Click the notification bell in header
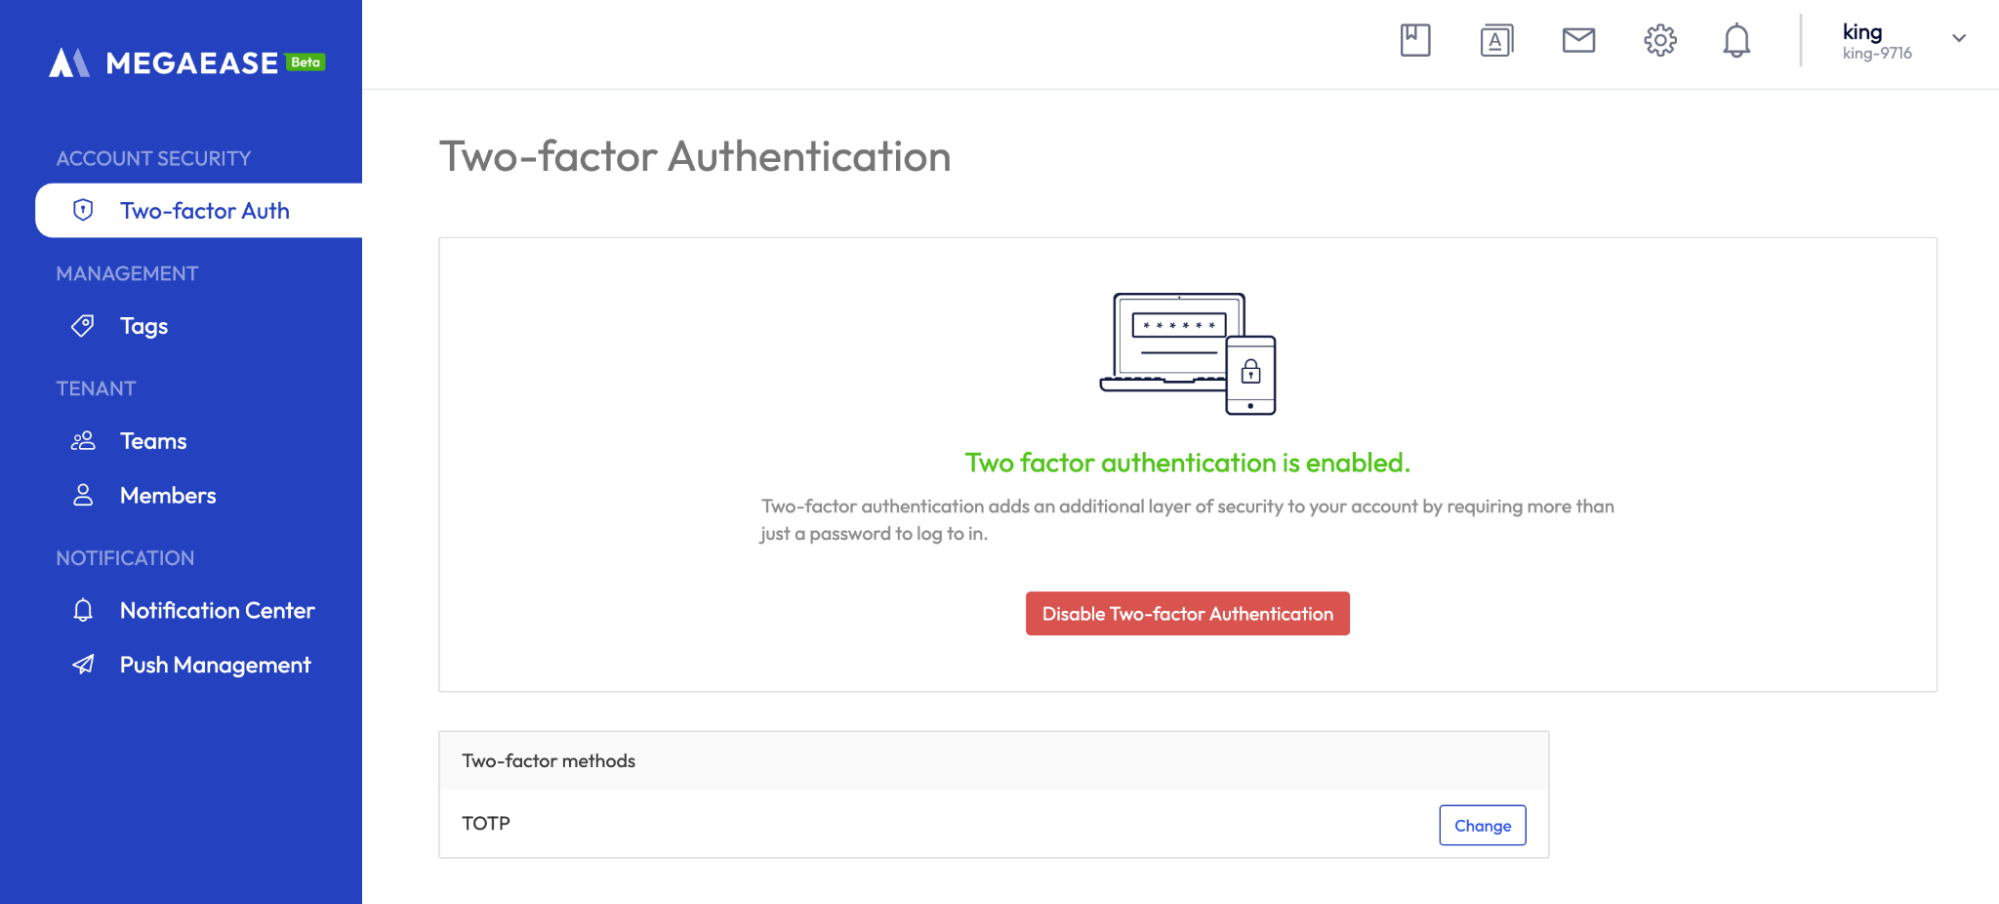The width and height of the screenshot is (1999, 904). (1737, 41)
